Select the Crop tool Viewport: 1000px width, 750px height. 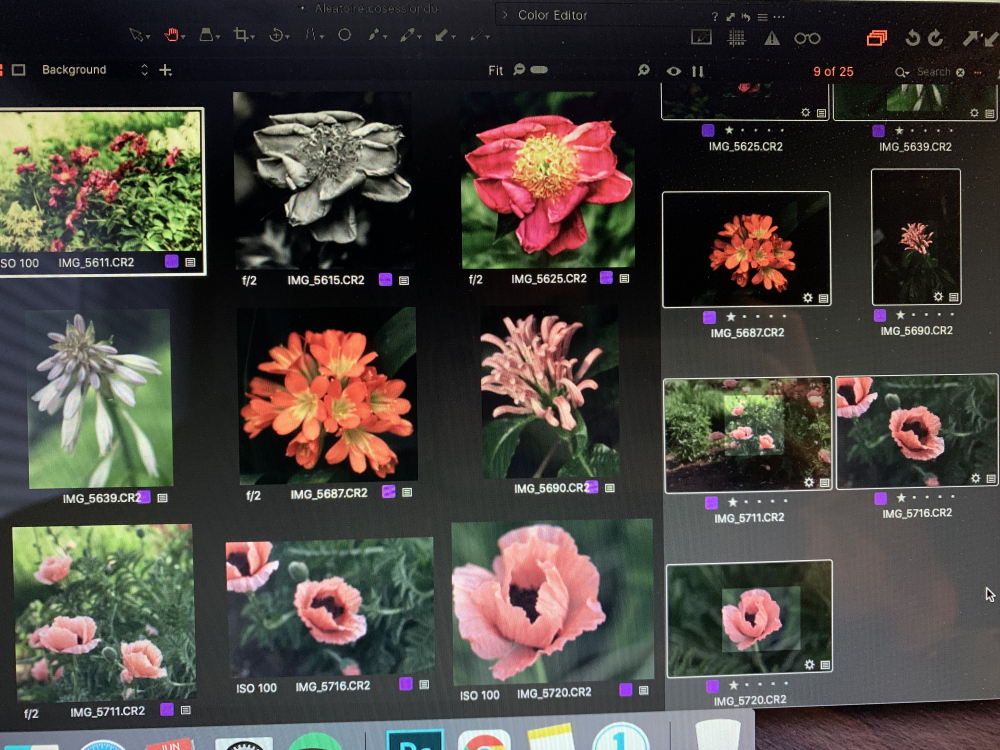pos(241,35)
